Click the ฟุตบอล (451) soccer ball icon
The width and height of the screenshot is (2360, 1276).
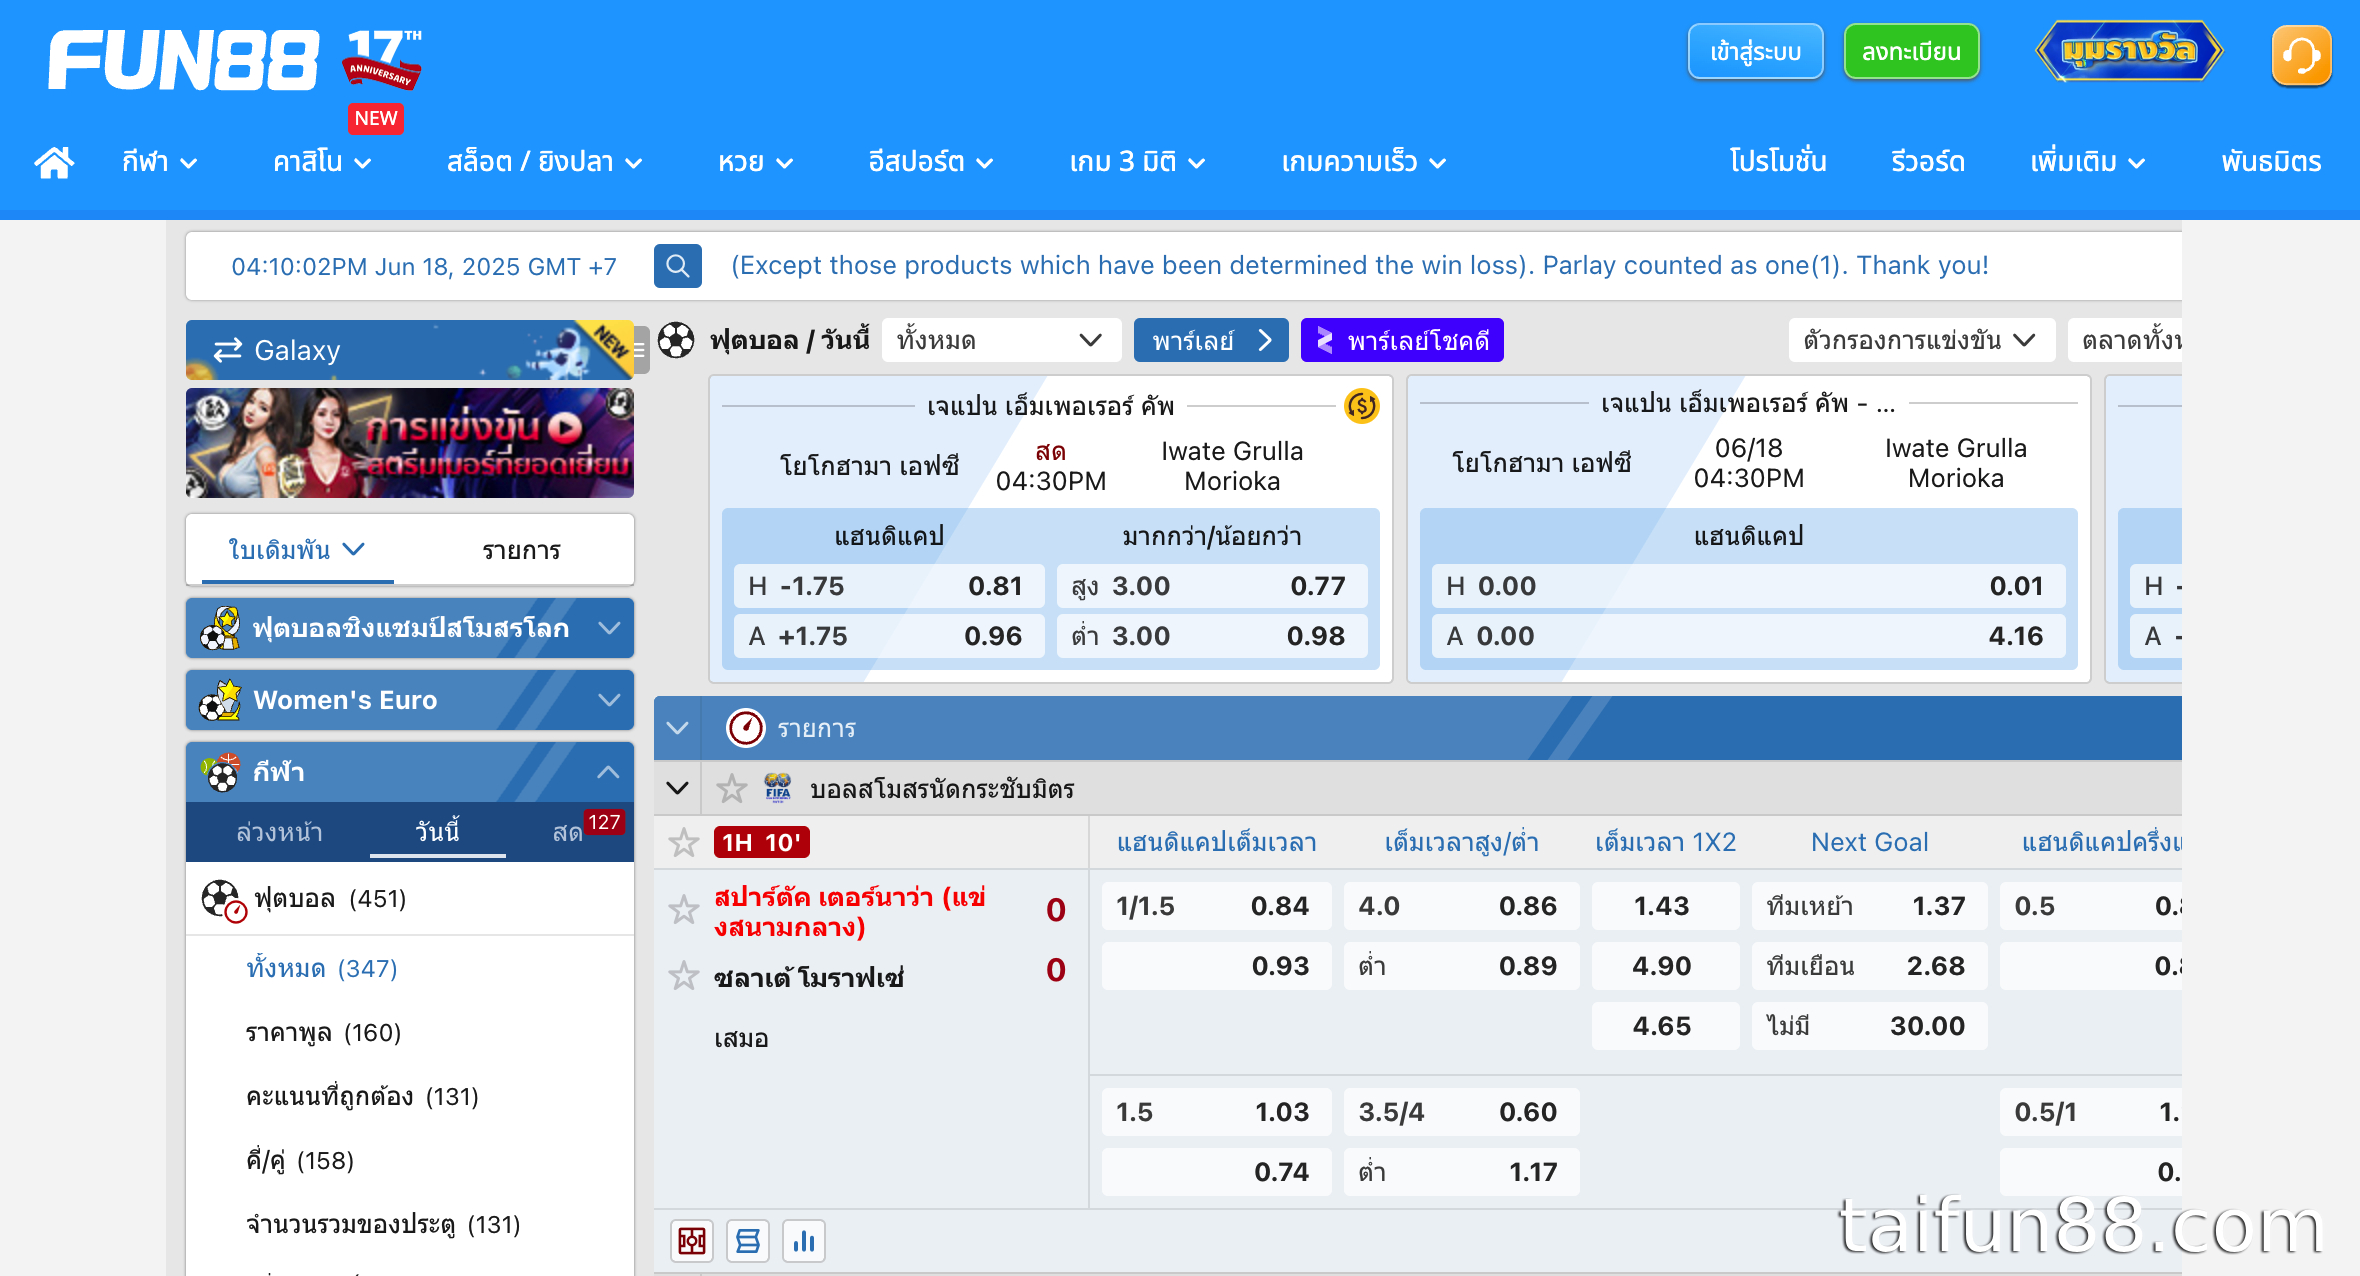tap(222, 899)
